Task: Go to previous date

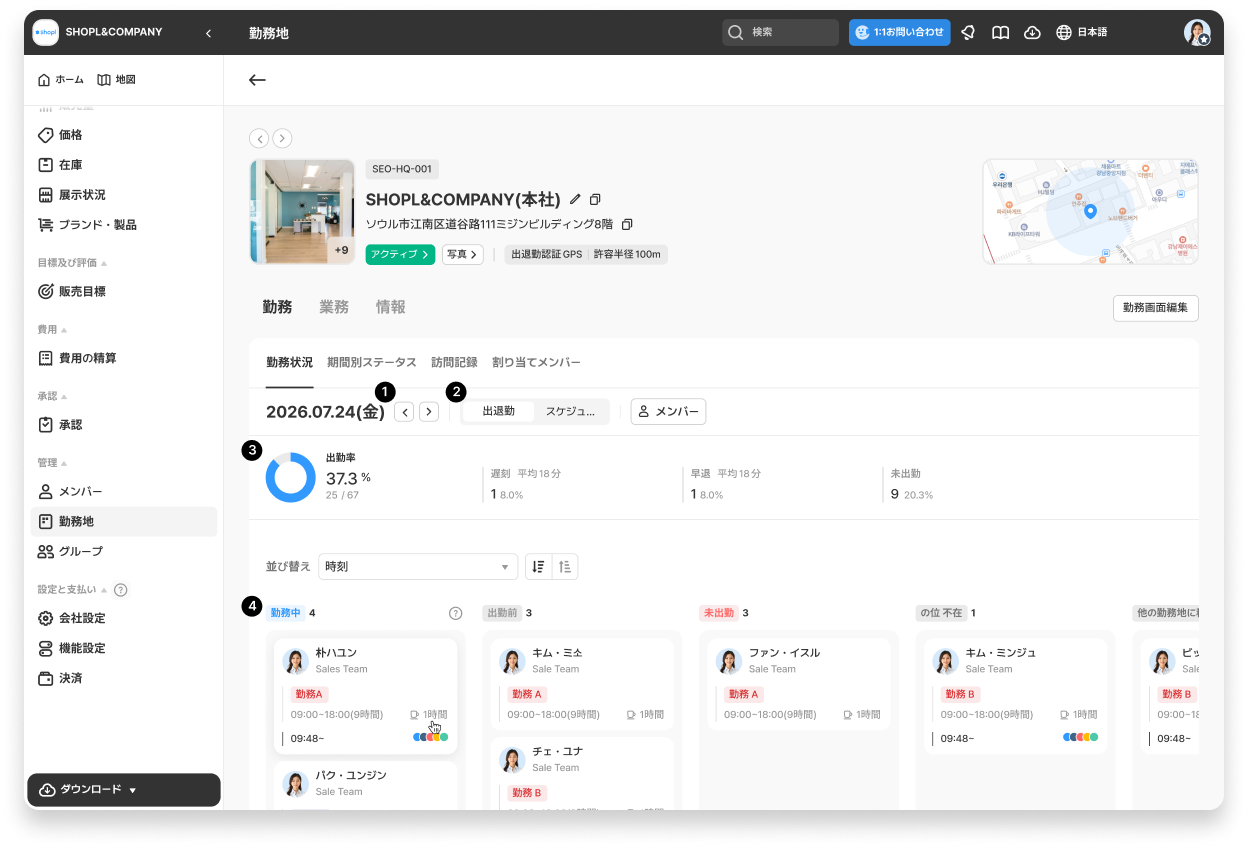Action: point(404,412)
